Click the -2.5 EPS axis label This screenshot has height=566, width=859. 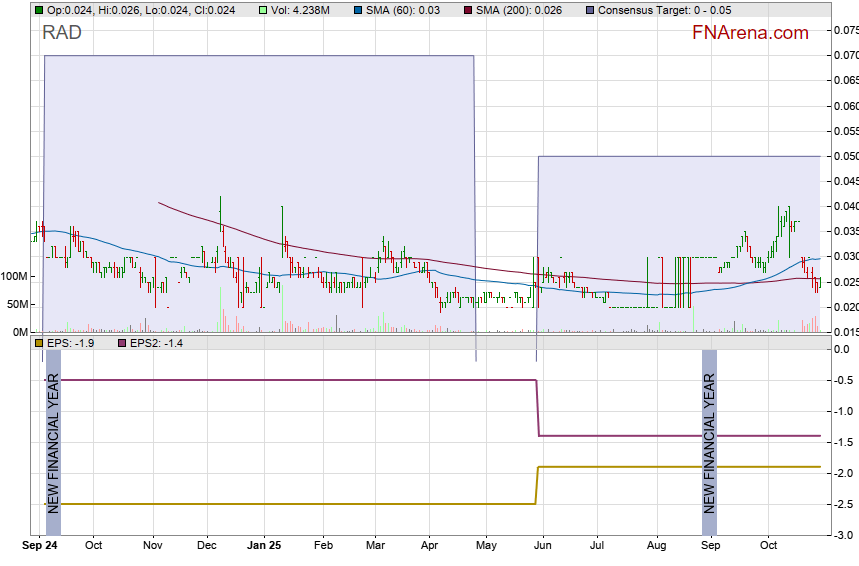[843, 504]
